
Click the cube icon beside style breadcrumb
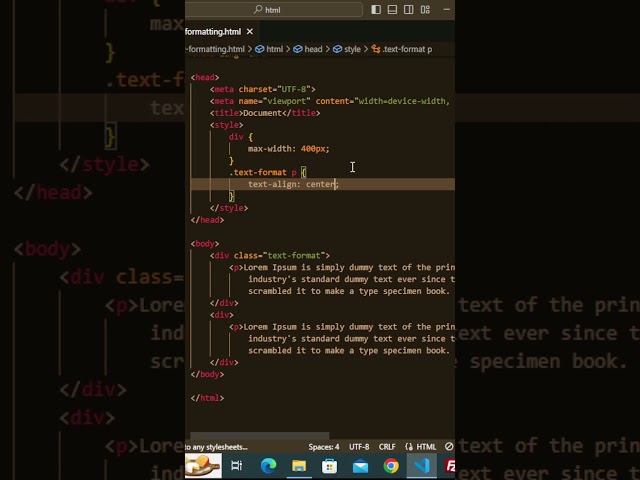pyautogui.click(x=338, y=49)
